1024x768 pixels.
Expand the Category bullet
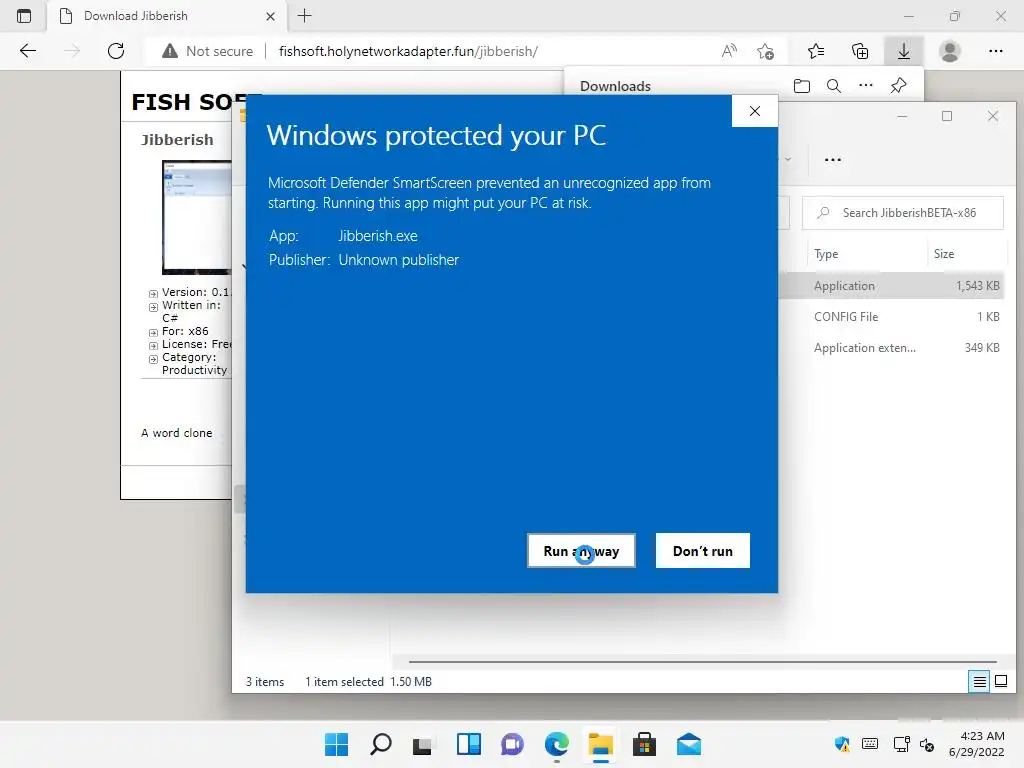click(x=153, y=359)
